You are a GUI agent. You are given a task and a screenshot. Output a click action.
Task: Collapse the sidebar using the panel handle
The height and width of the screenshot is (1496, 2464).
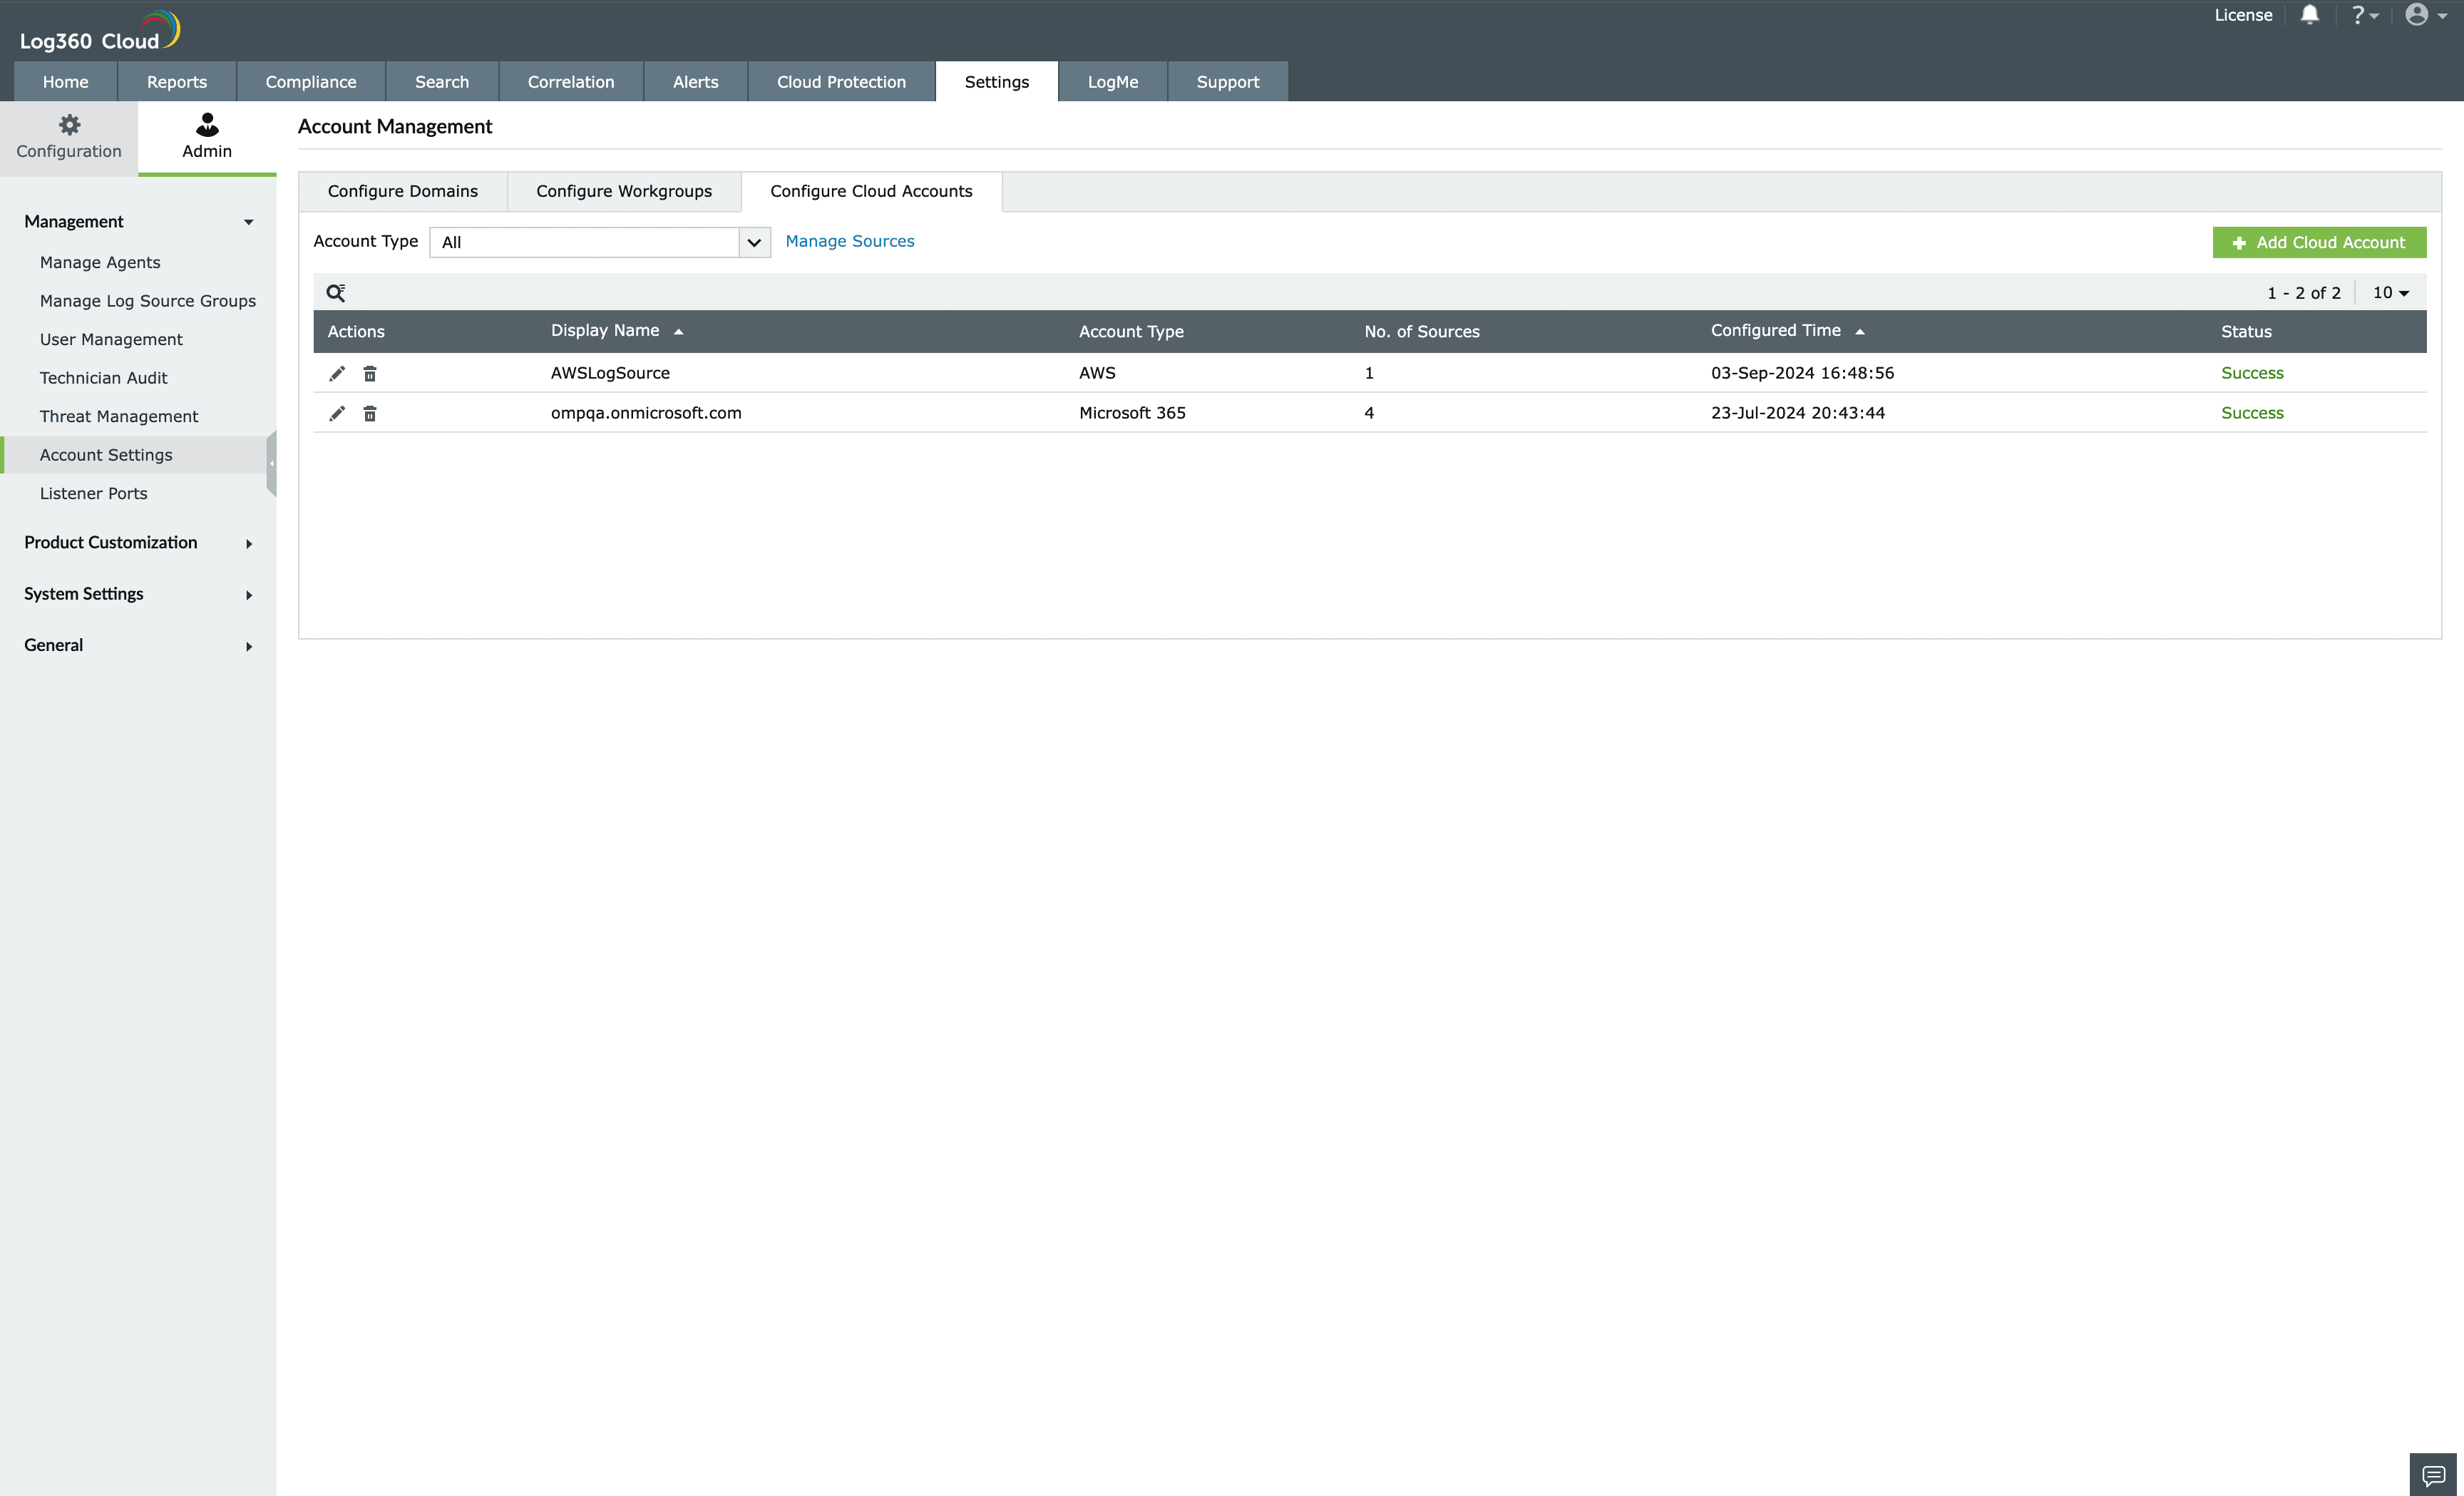[271, 463]
